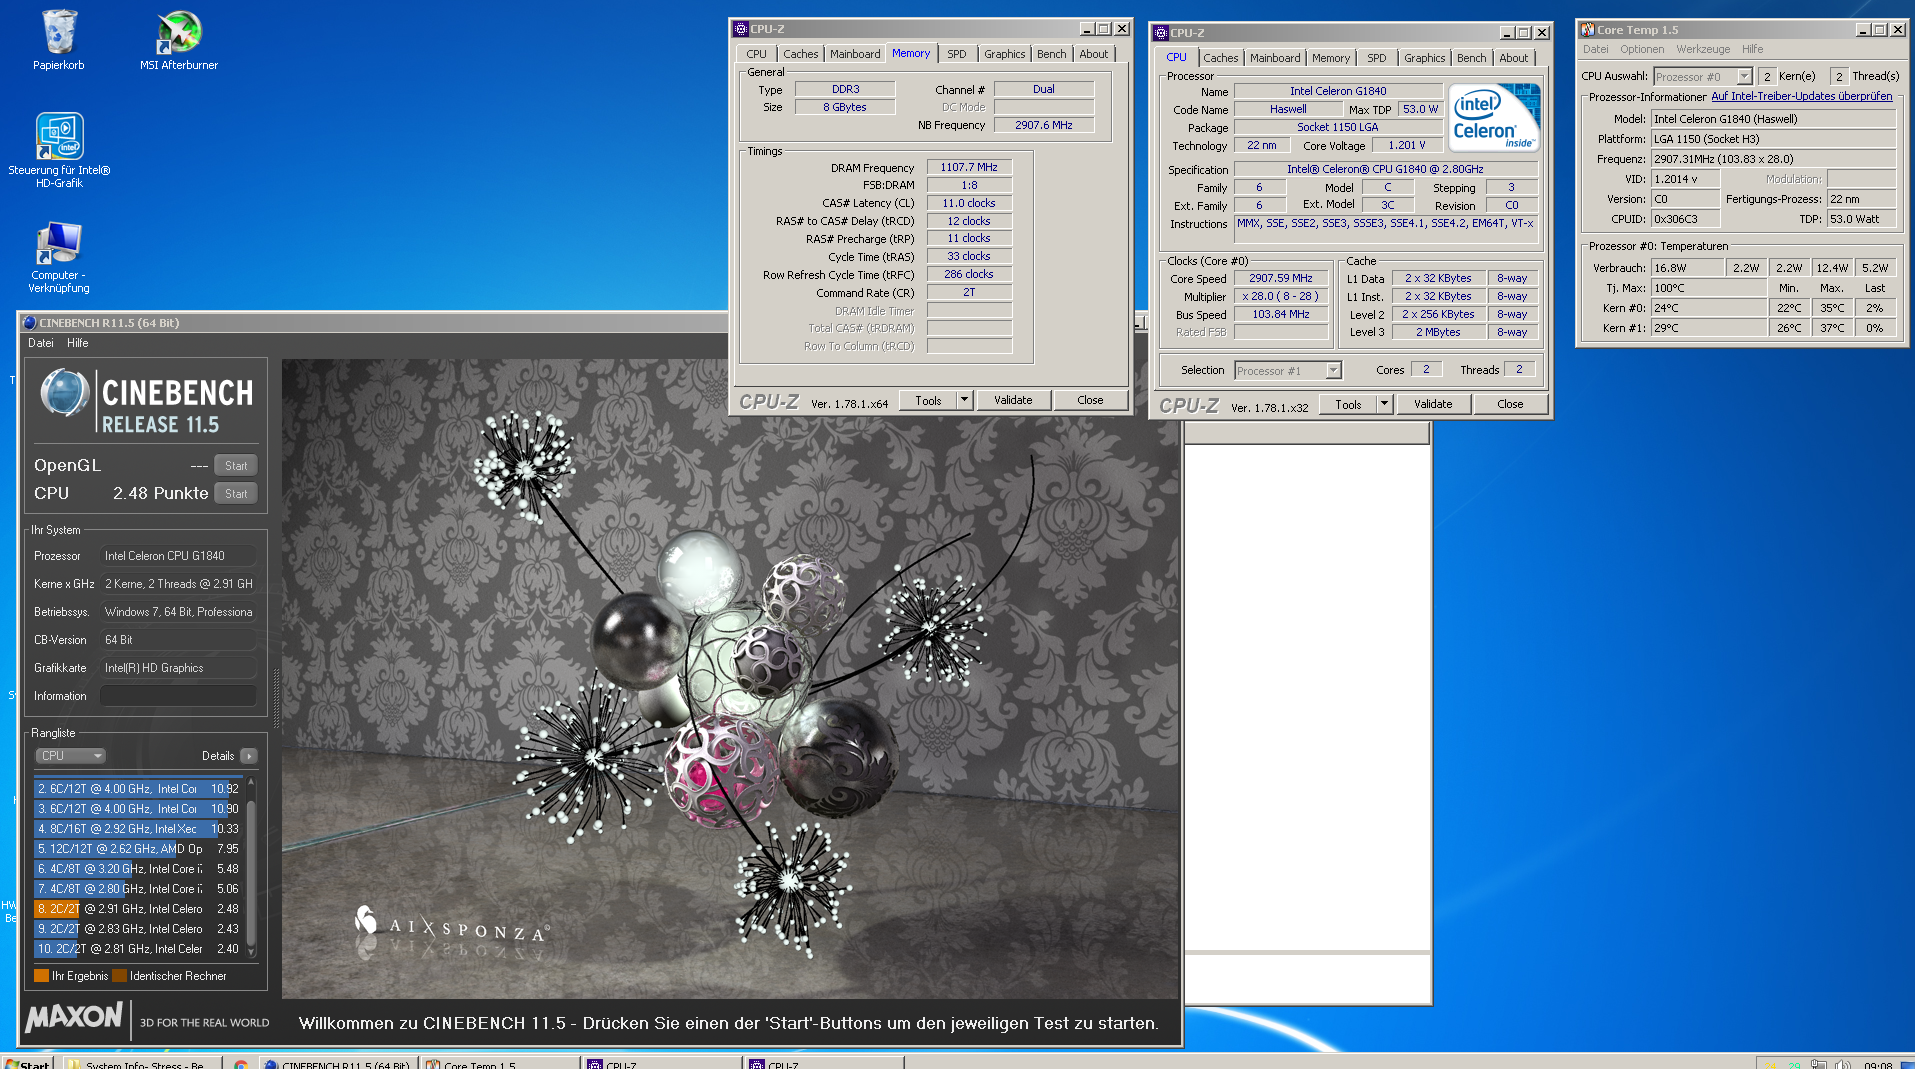Switch to Memory tab in CPU-Z x32 window

pyautogui.click(x=1331, y=58)
